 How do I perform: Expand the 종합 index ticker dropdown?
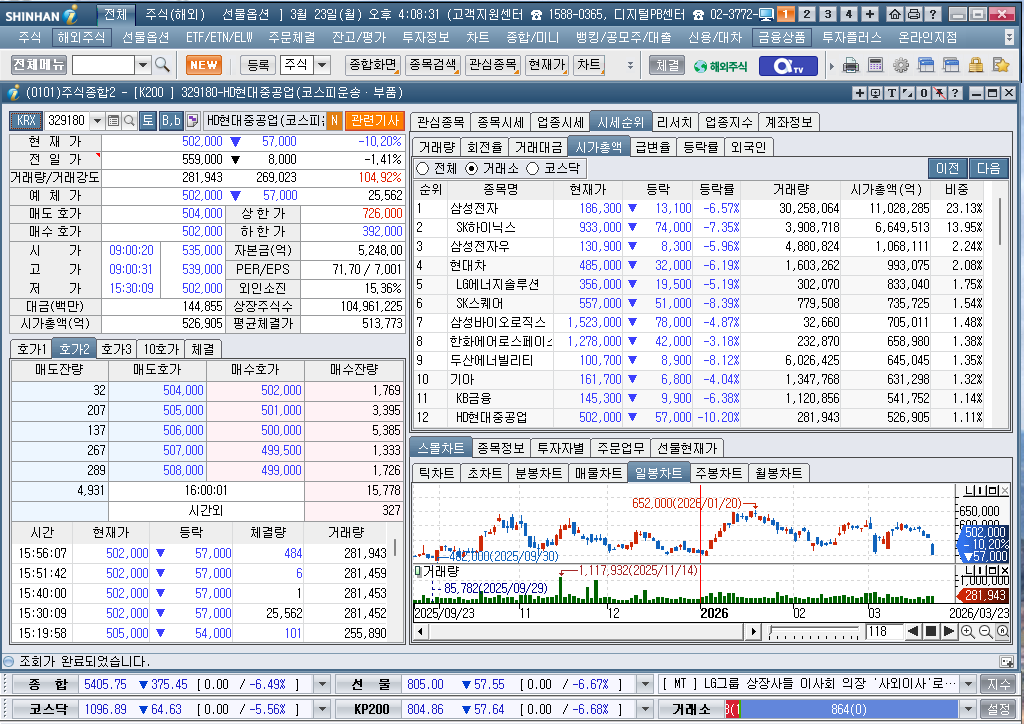point(322,684)
